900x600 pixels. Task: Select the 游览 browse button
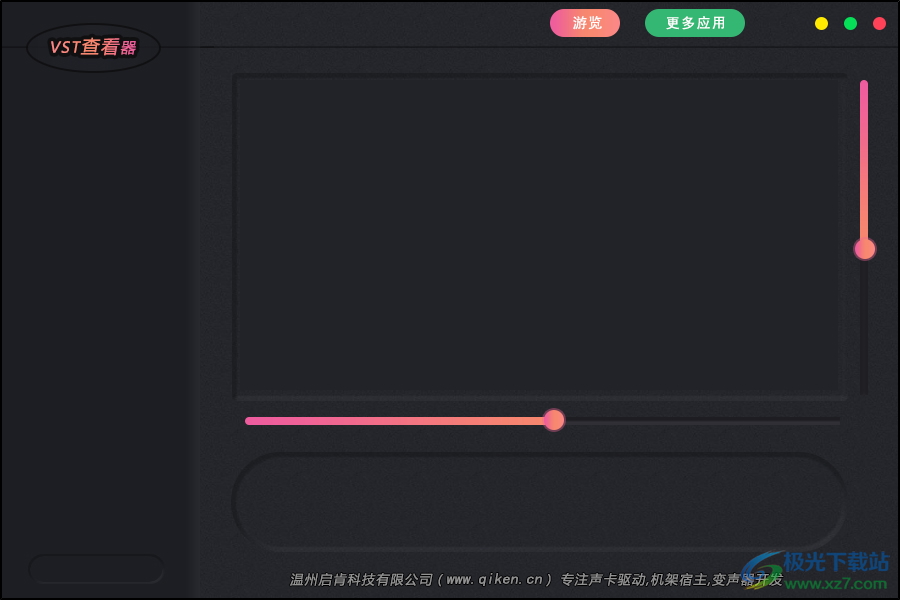click(585, 22)
